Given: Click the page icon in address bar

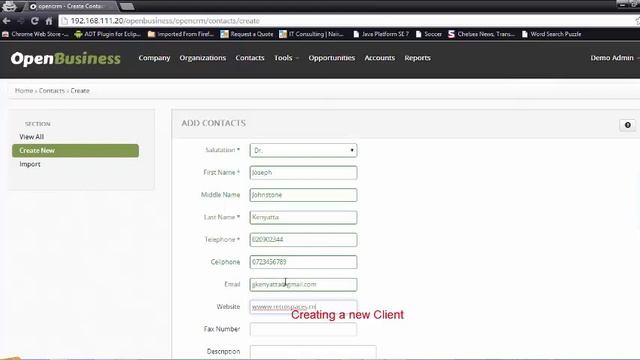Looking at the screenshot, I should 64,21.
